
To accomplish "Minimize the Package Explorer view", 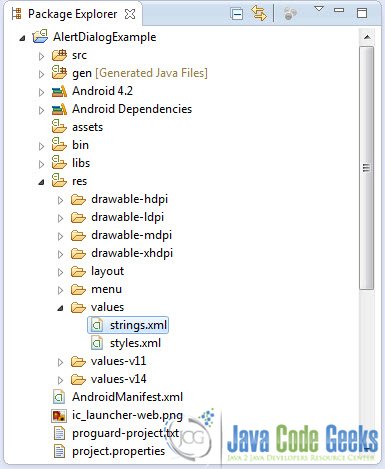I will click(339, 10).
